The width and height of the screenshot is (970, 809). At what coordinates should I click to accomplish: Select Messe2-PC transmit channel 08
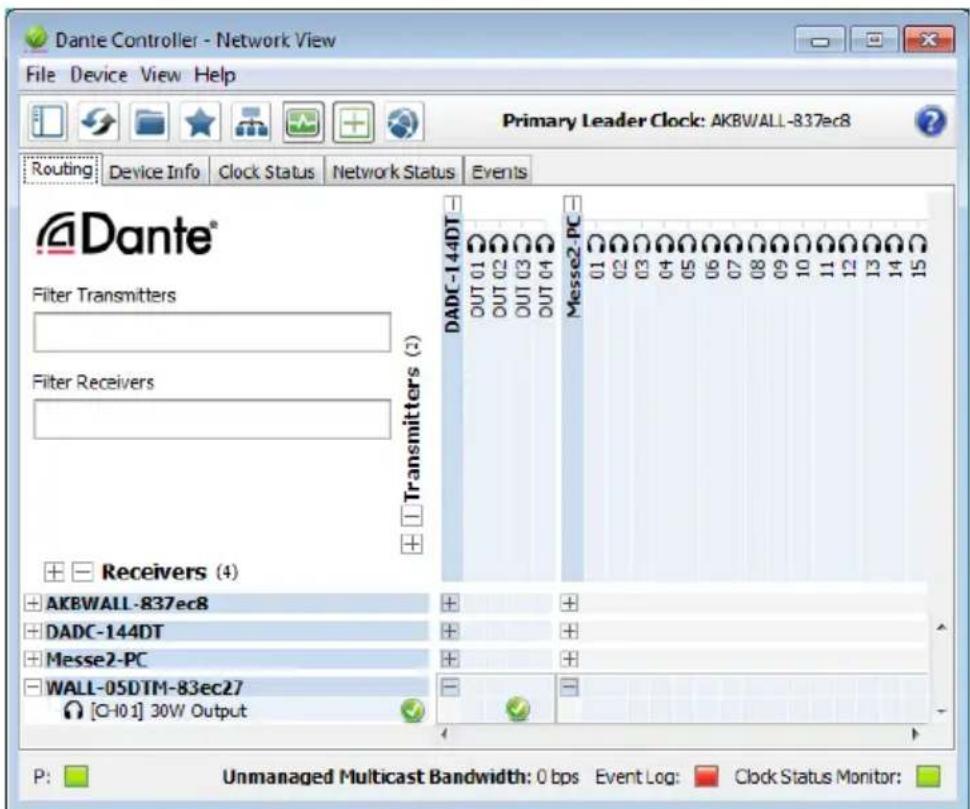tap(757, 255)
